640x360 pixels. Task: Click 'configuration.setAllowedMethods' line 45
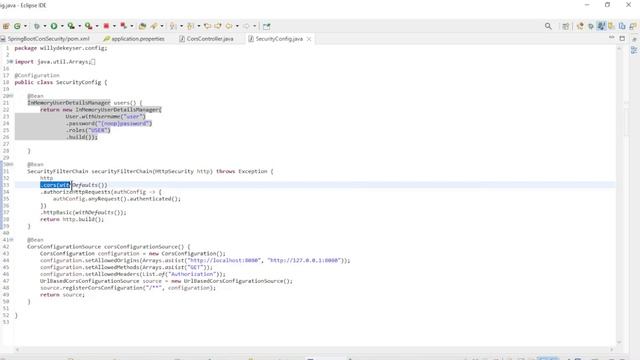pyautogui.click(x=127, y=267)
